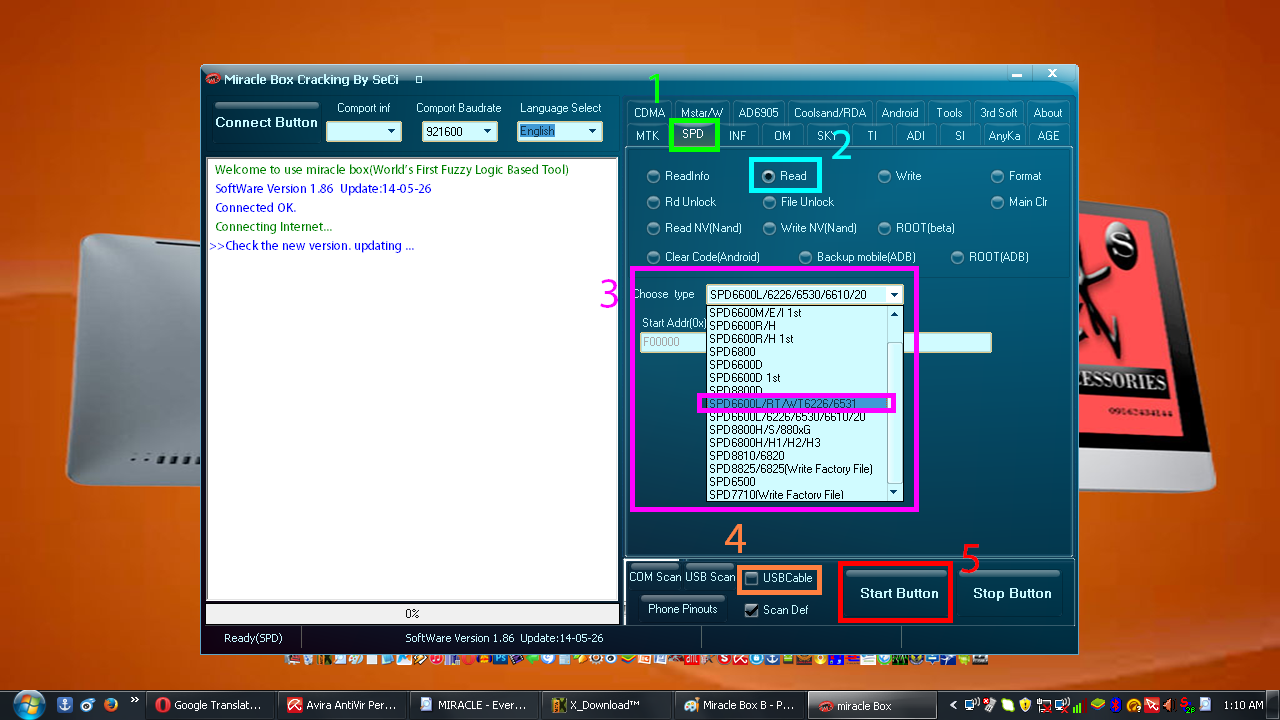Image resolution: width=1280 pixels, height=720 pixels.
Task: Launch Firefox from the quick launch bar
Action: click(x=111, y=704)
